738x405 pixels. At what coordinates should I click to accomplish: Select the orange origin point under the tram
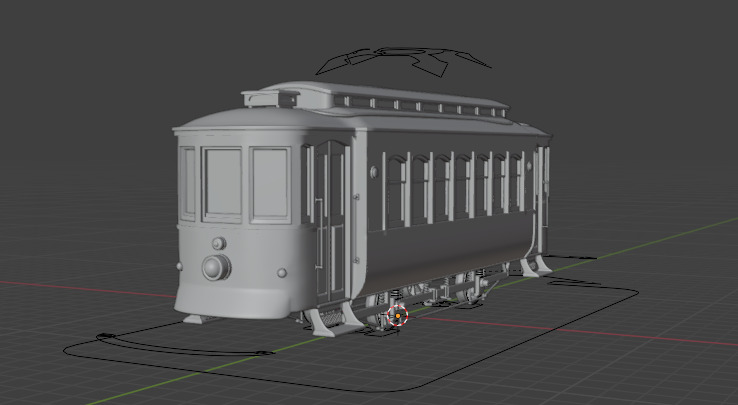pos(398,315)
